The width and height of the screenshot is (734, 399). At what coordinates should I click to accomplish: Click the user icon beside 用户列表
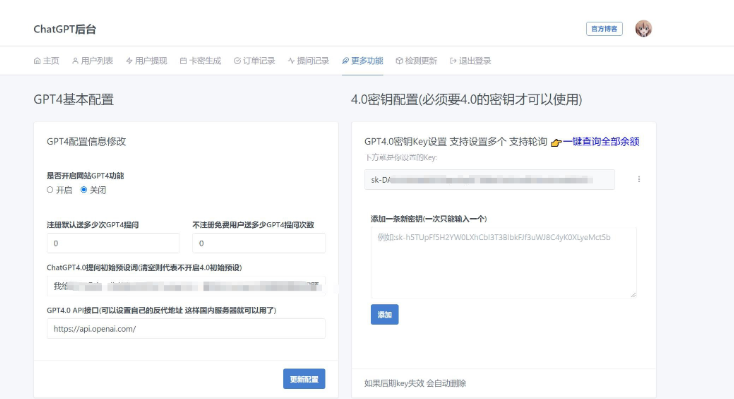tap(75, 61)
